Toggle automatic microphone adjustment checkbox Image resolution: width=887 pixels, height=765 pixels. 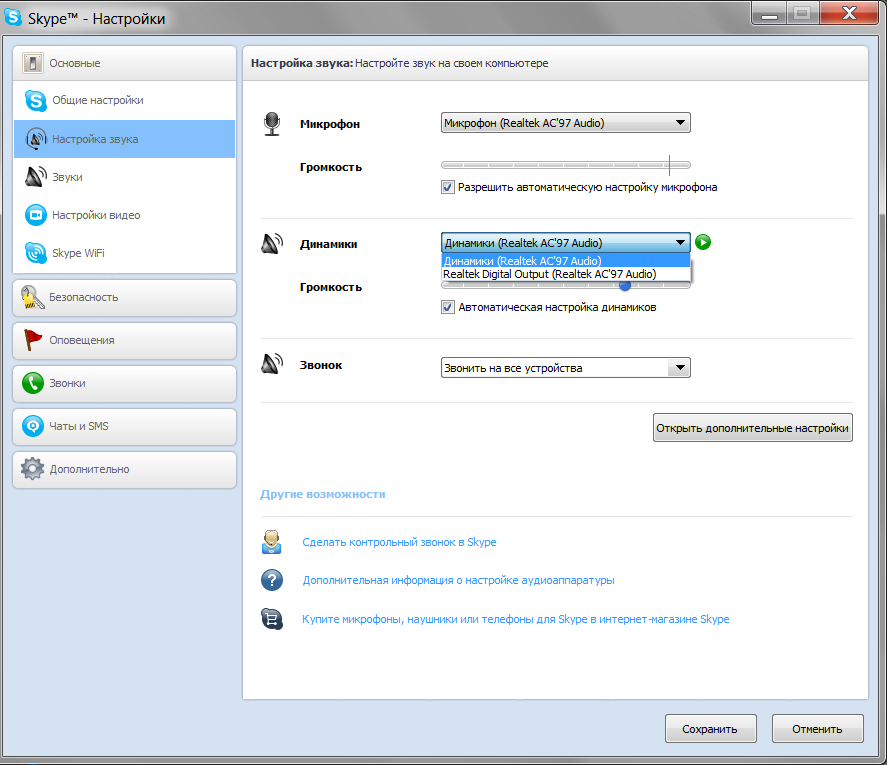(447, 187)
